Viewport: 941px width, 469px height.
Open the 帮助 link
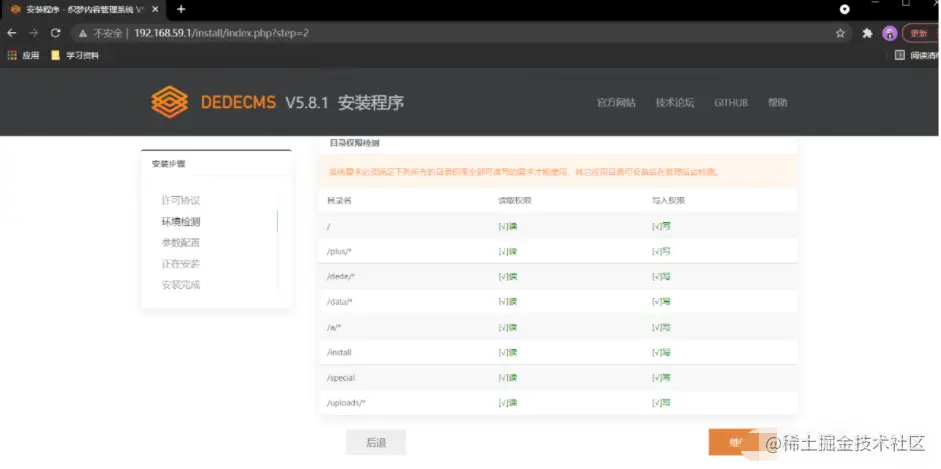pos(778,103)
